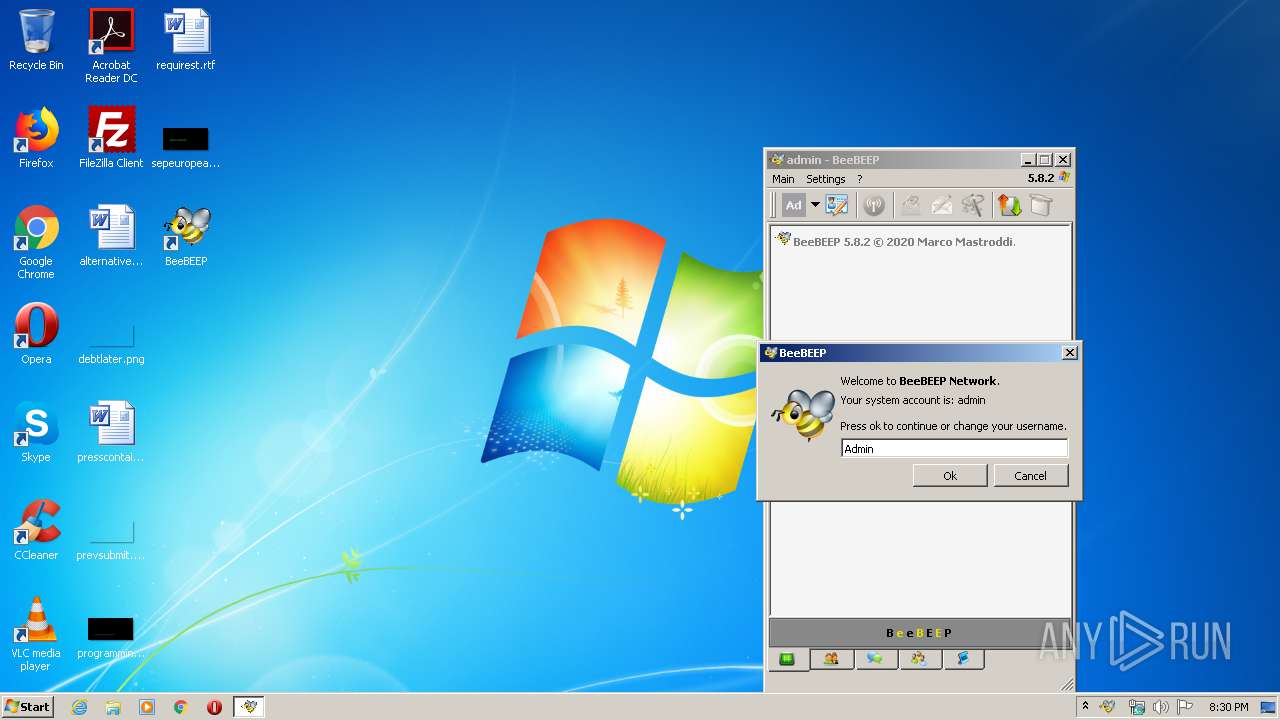This screenshot has height=720, width=1280.
Task: Click the BeeBEEP window resize grip
Action: 1067,684
